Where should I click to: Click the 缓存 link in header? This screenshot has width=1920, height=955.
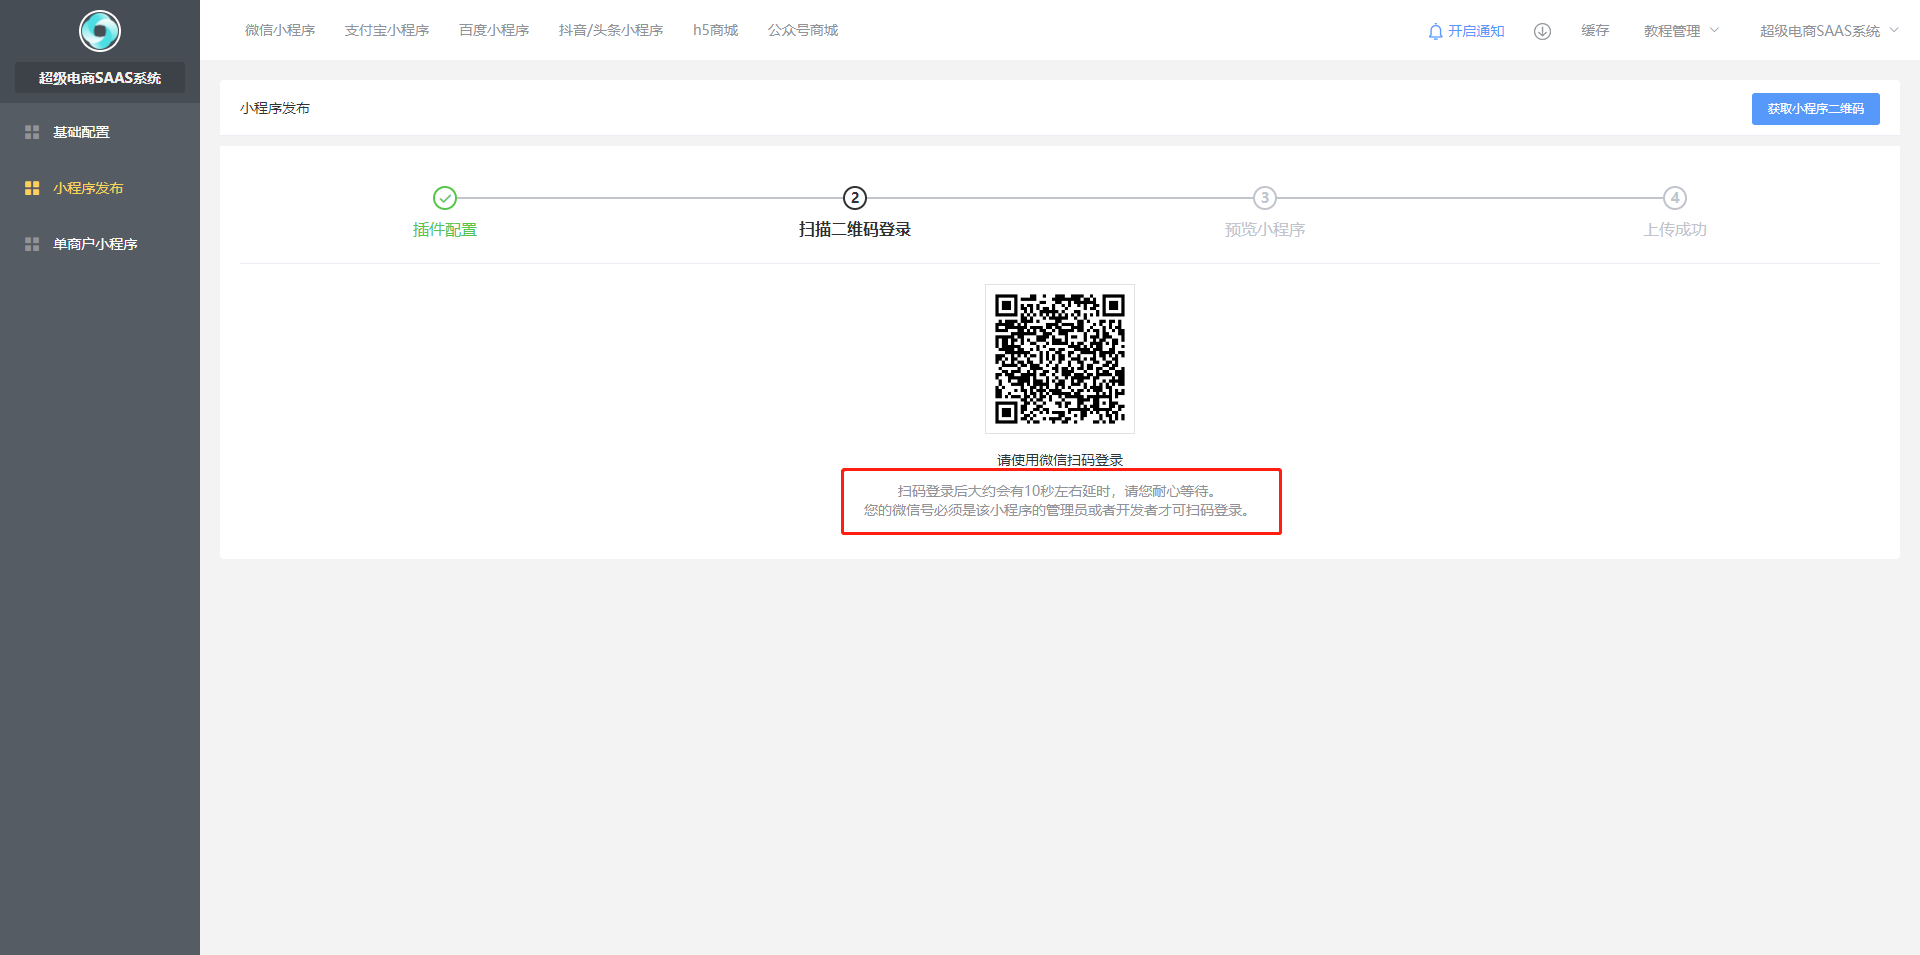[x=1595, y=31]
